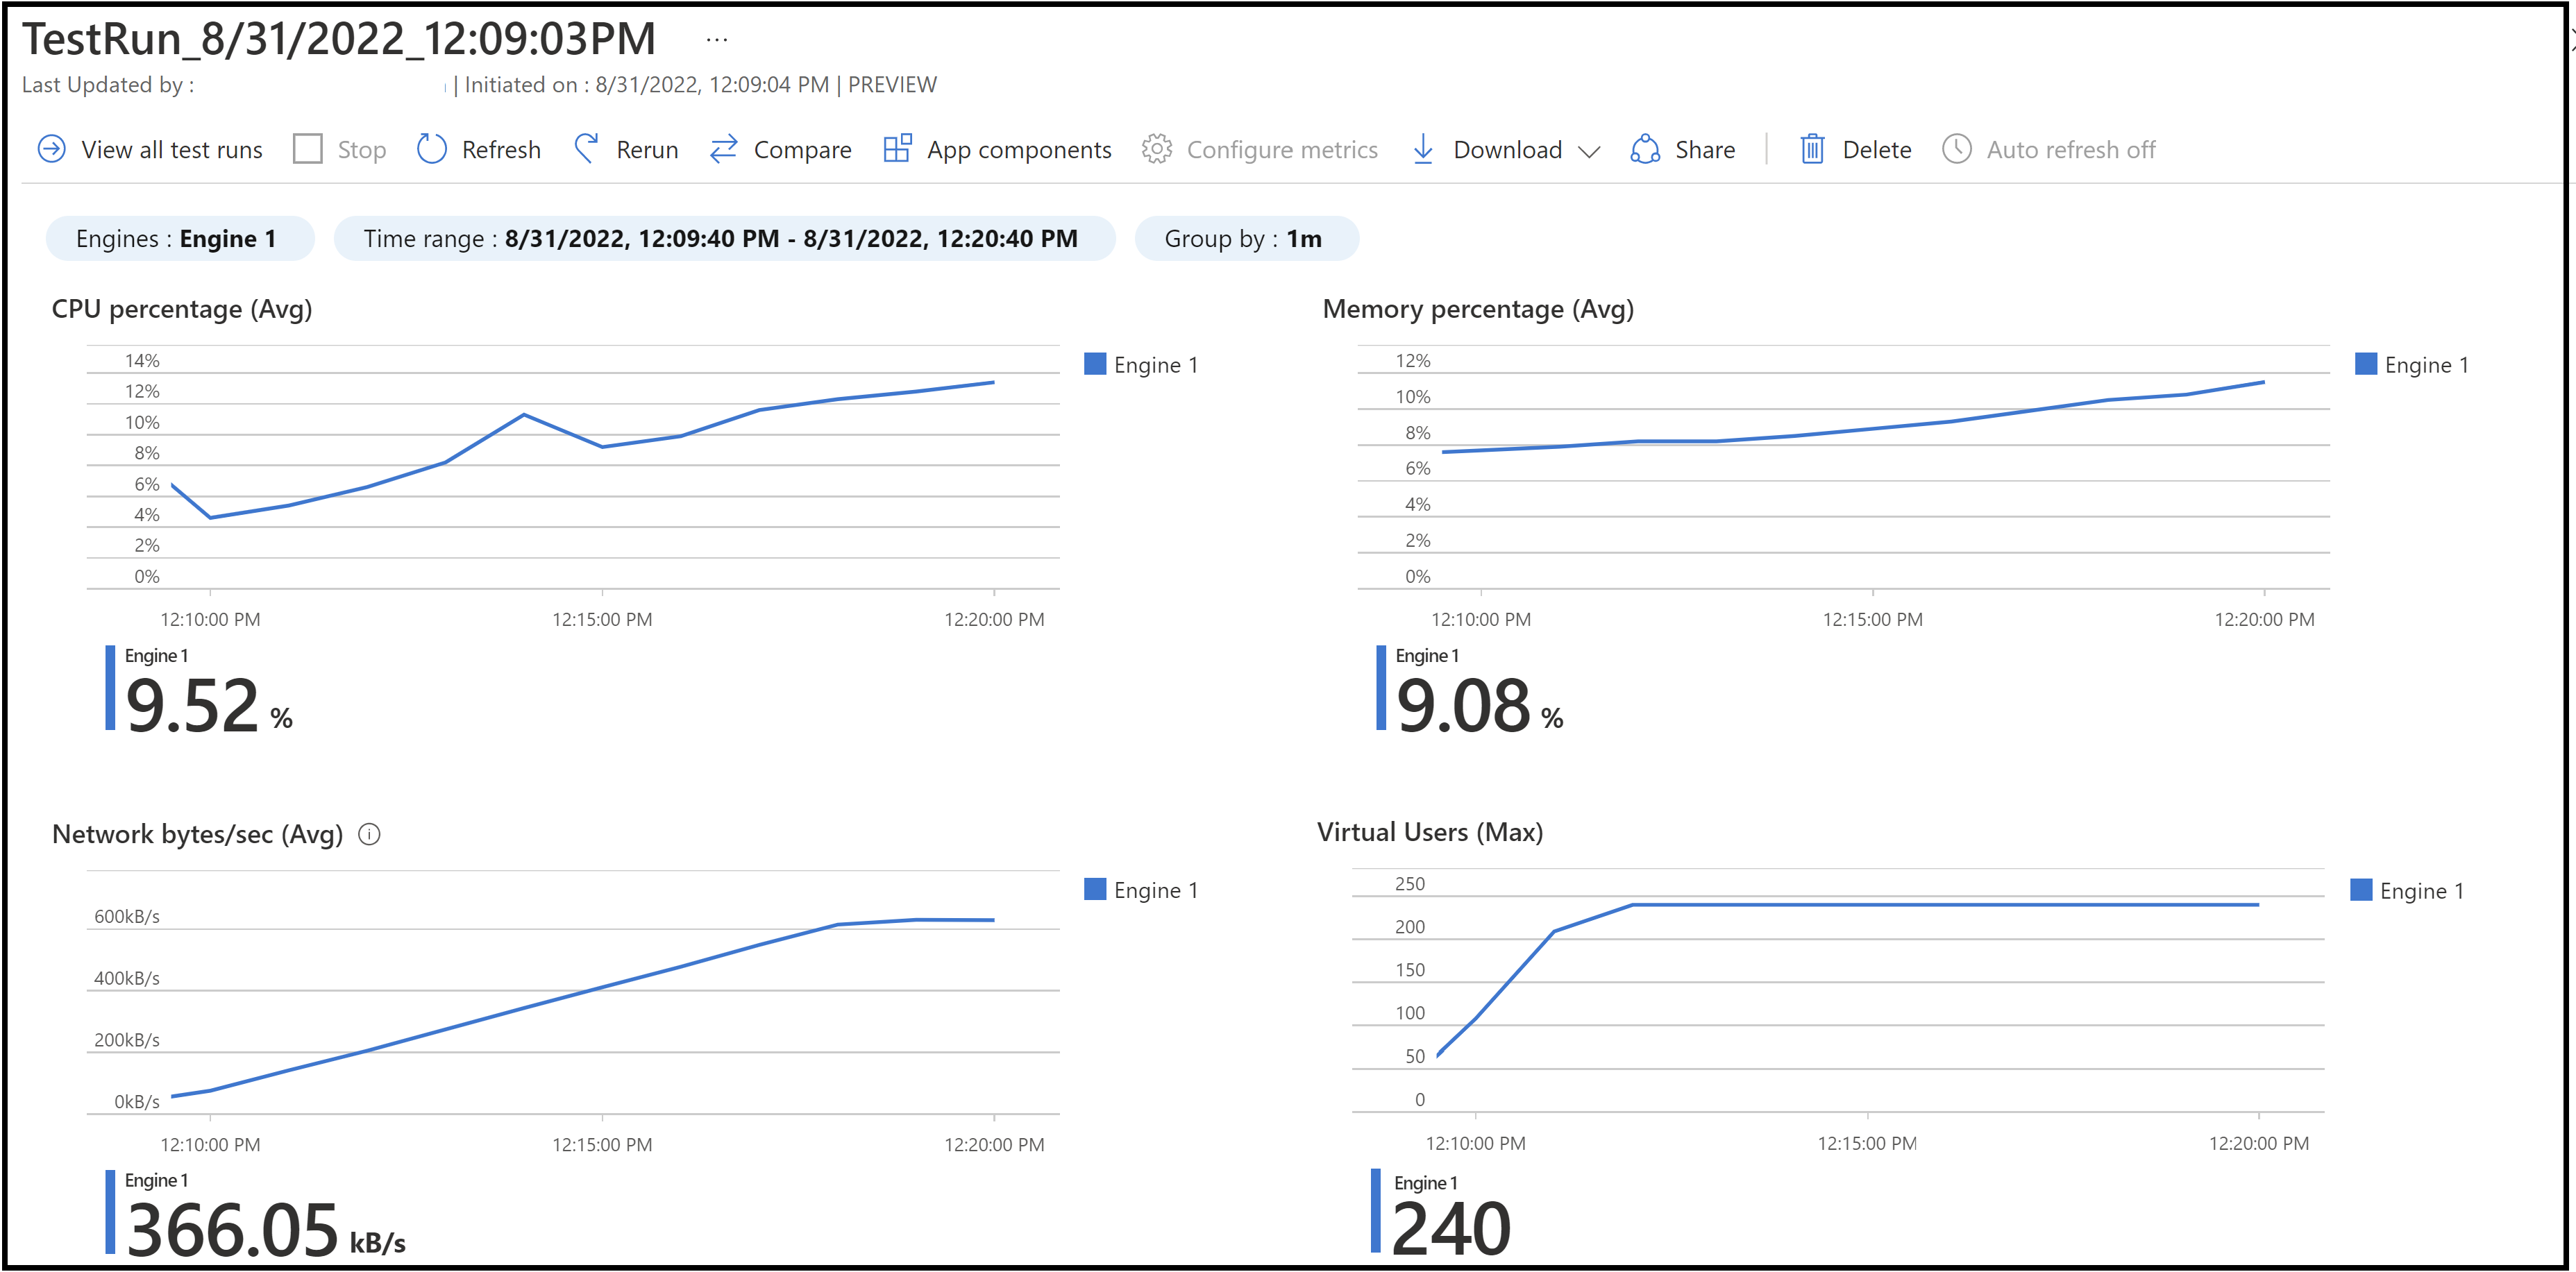This screenshot has height=1272, width=2576.
Task: Click the Share icon
Action: click(x=1645, y=150)
